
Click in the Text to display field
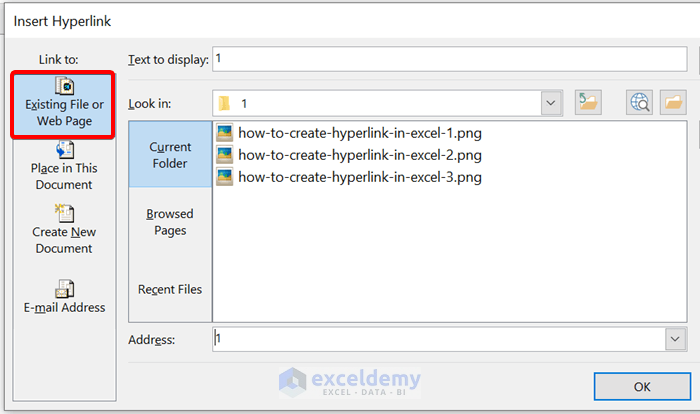(x=450, y=59)
